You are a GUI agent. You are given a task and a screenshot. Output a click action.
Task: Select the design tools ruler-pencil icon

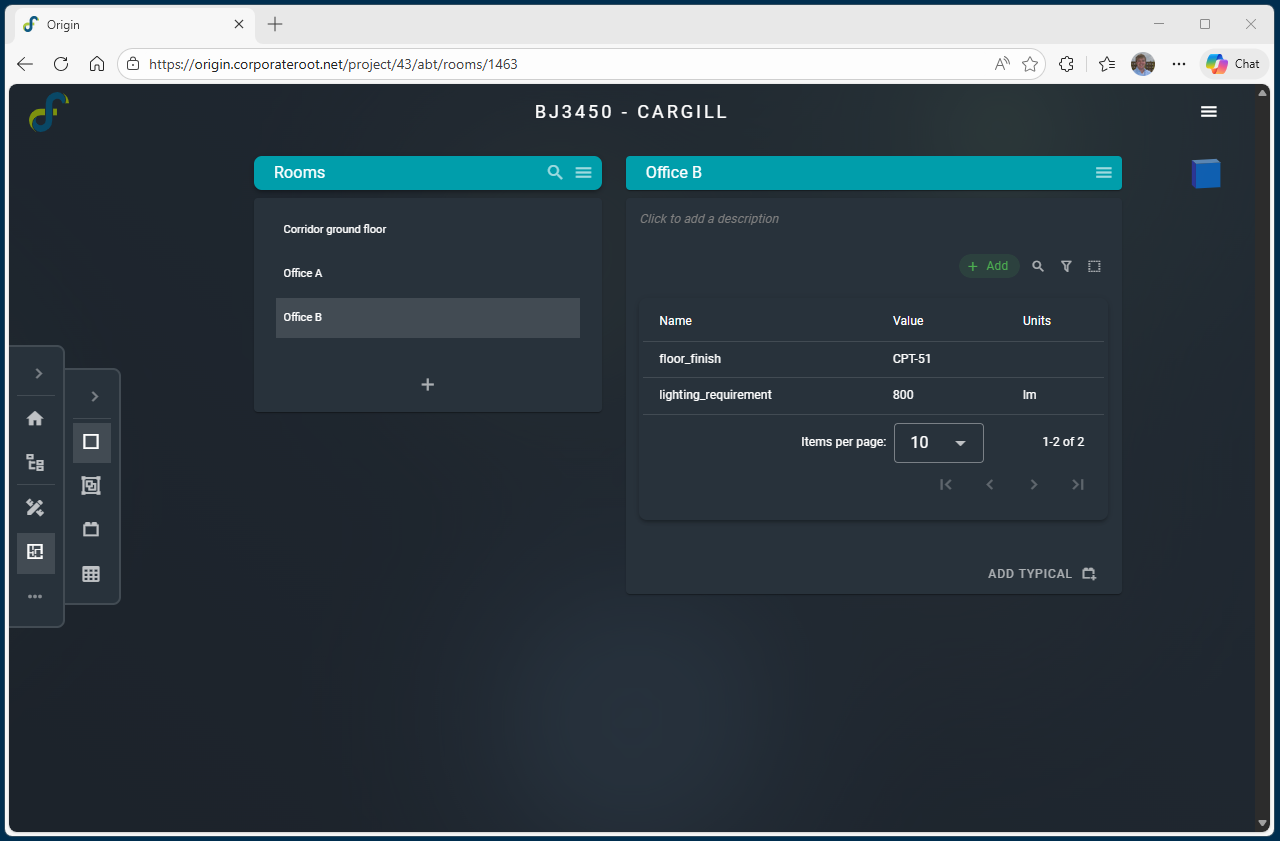[35, 508]
